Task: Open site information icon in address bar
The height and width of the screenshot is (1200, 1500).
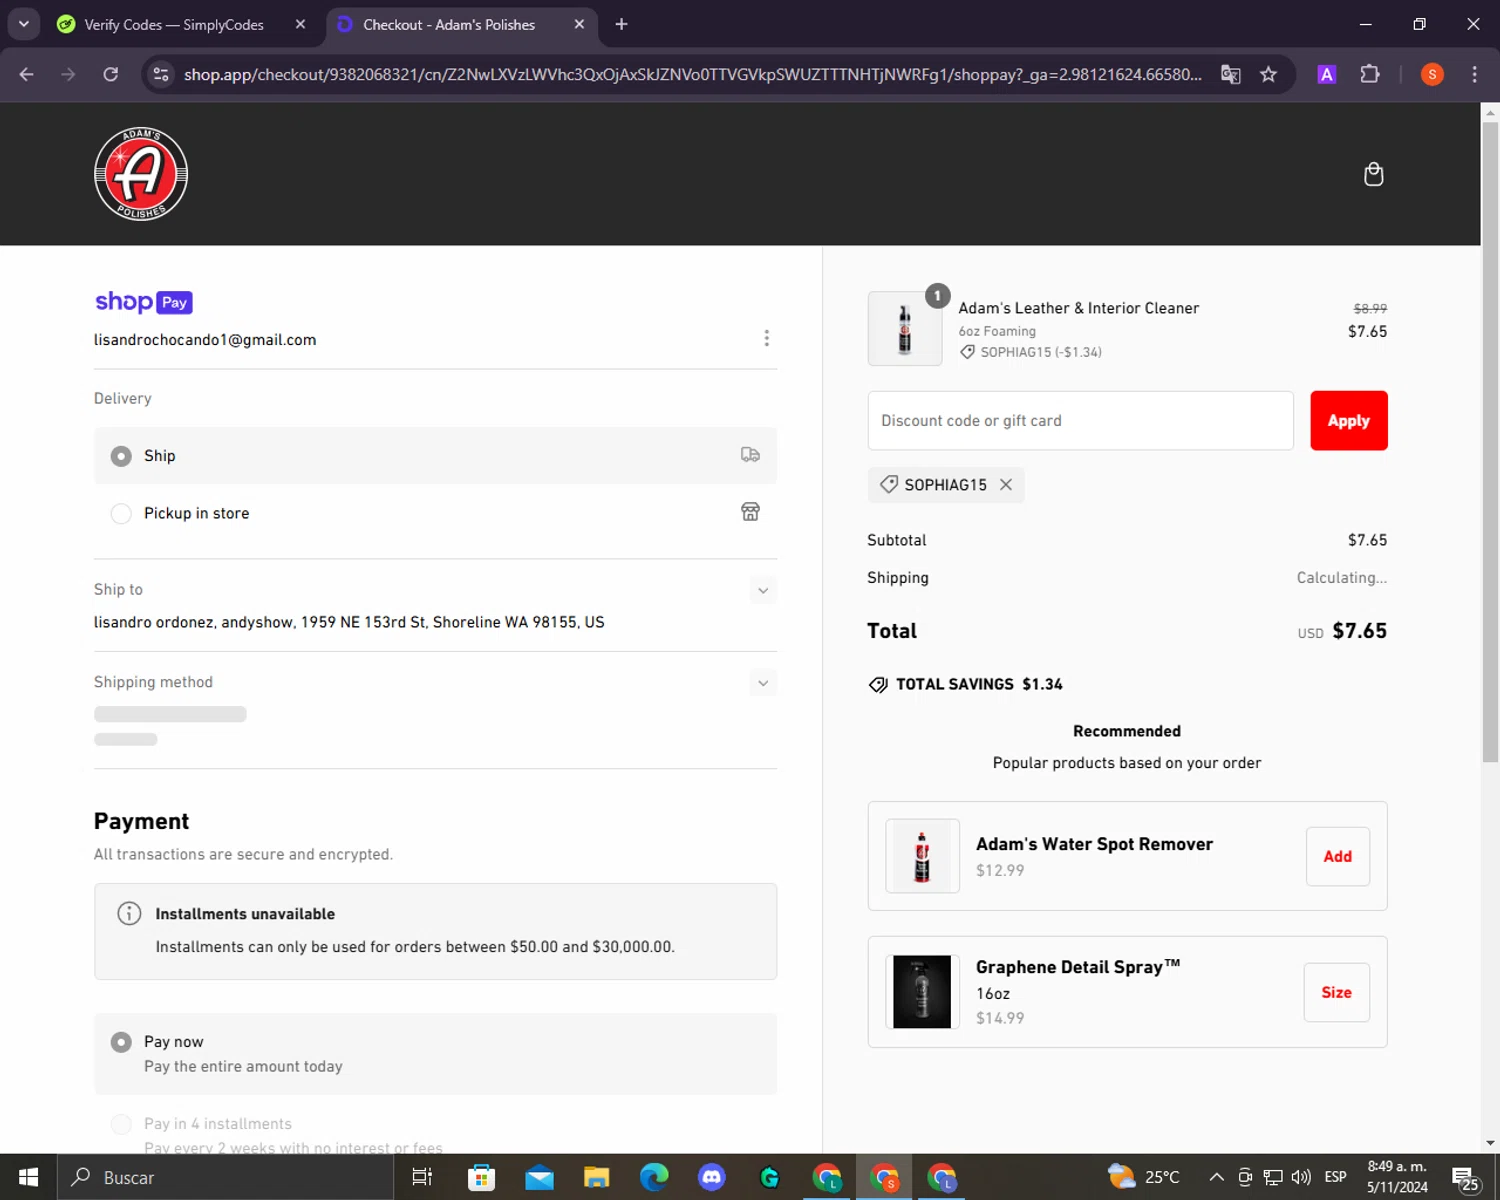Action: (161, 74)
